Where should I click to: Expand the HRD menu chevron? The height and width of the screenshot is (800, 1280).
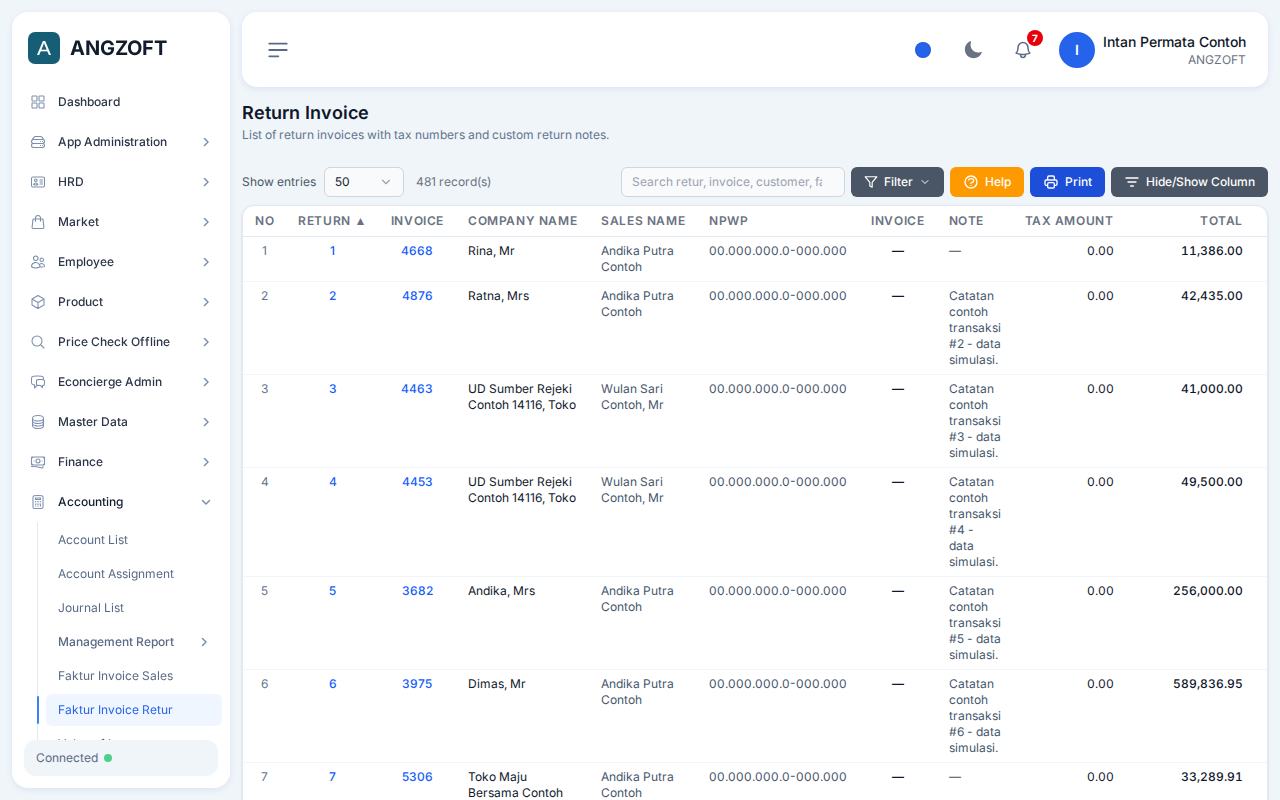click(x=206, y=182)
